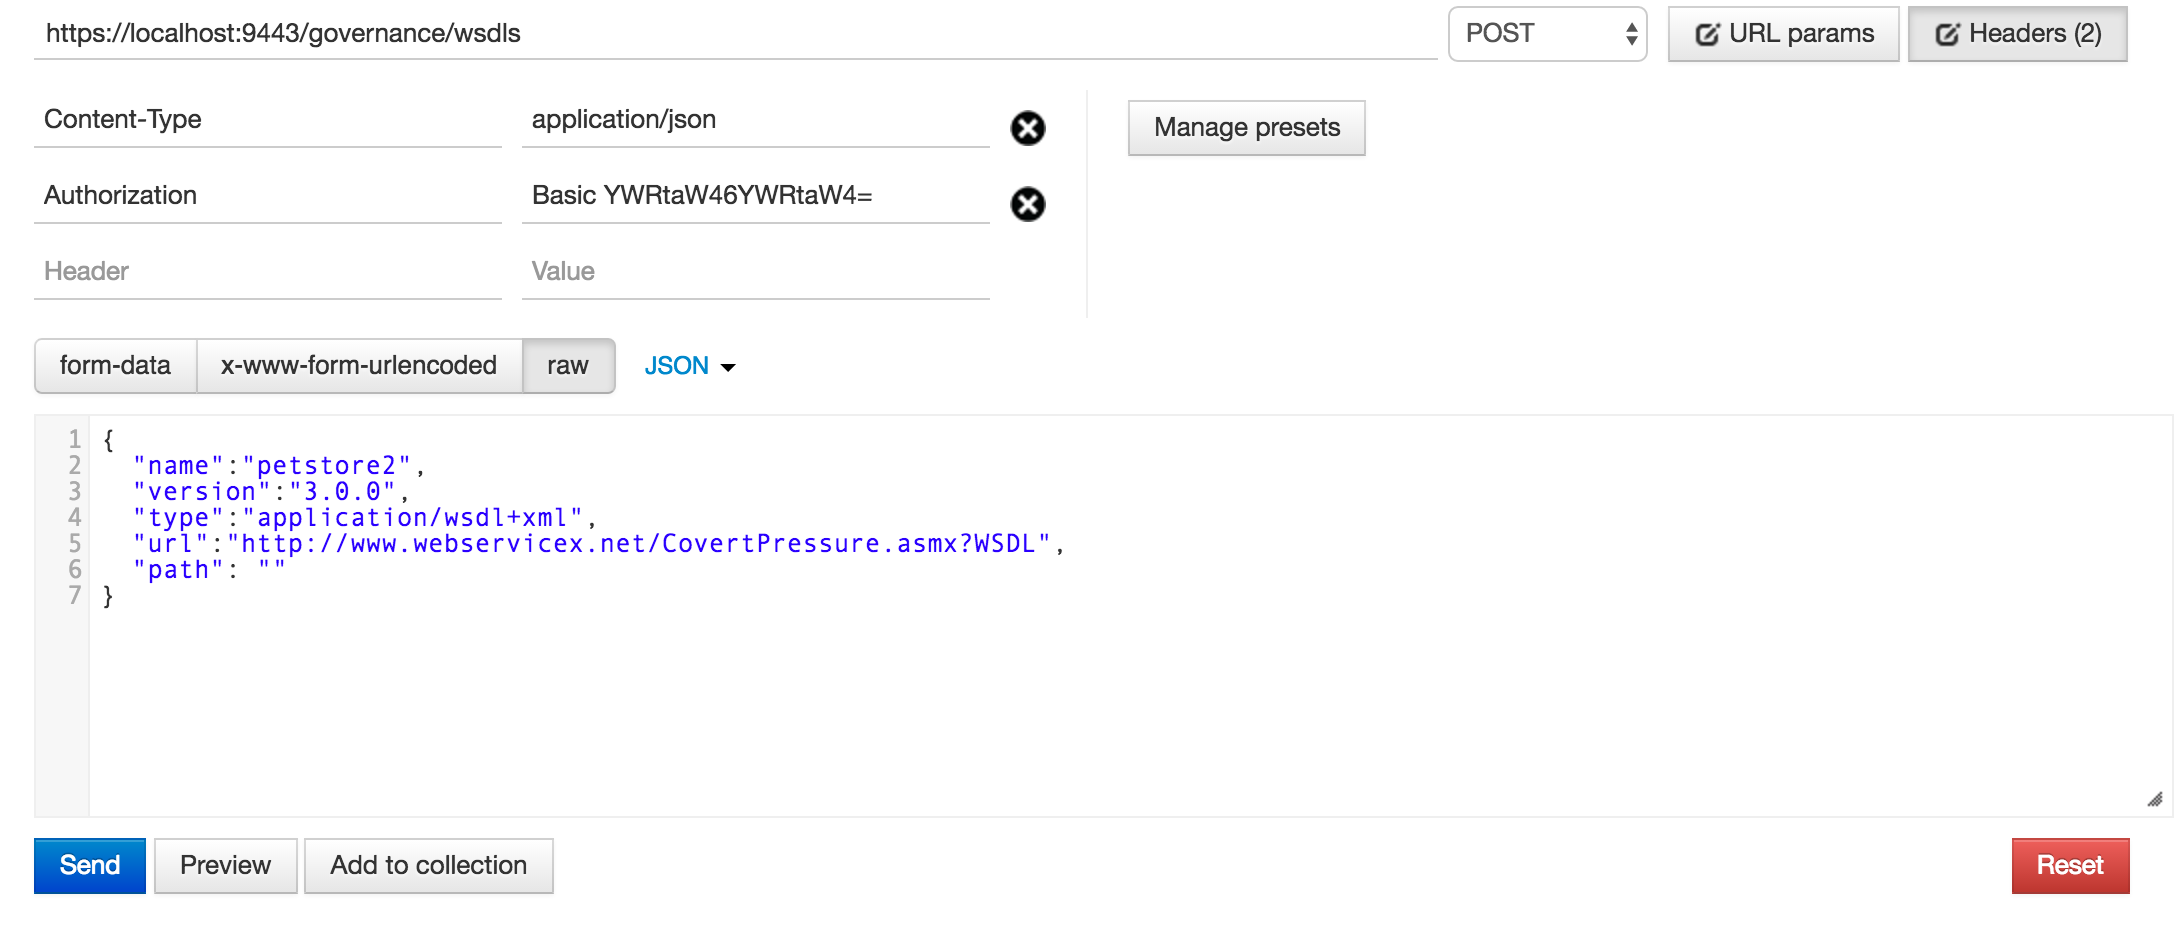2174x928 pixels.
Task: Open Manage presets
Action: point(1247,128)
